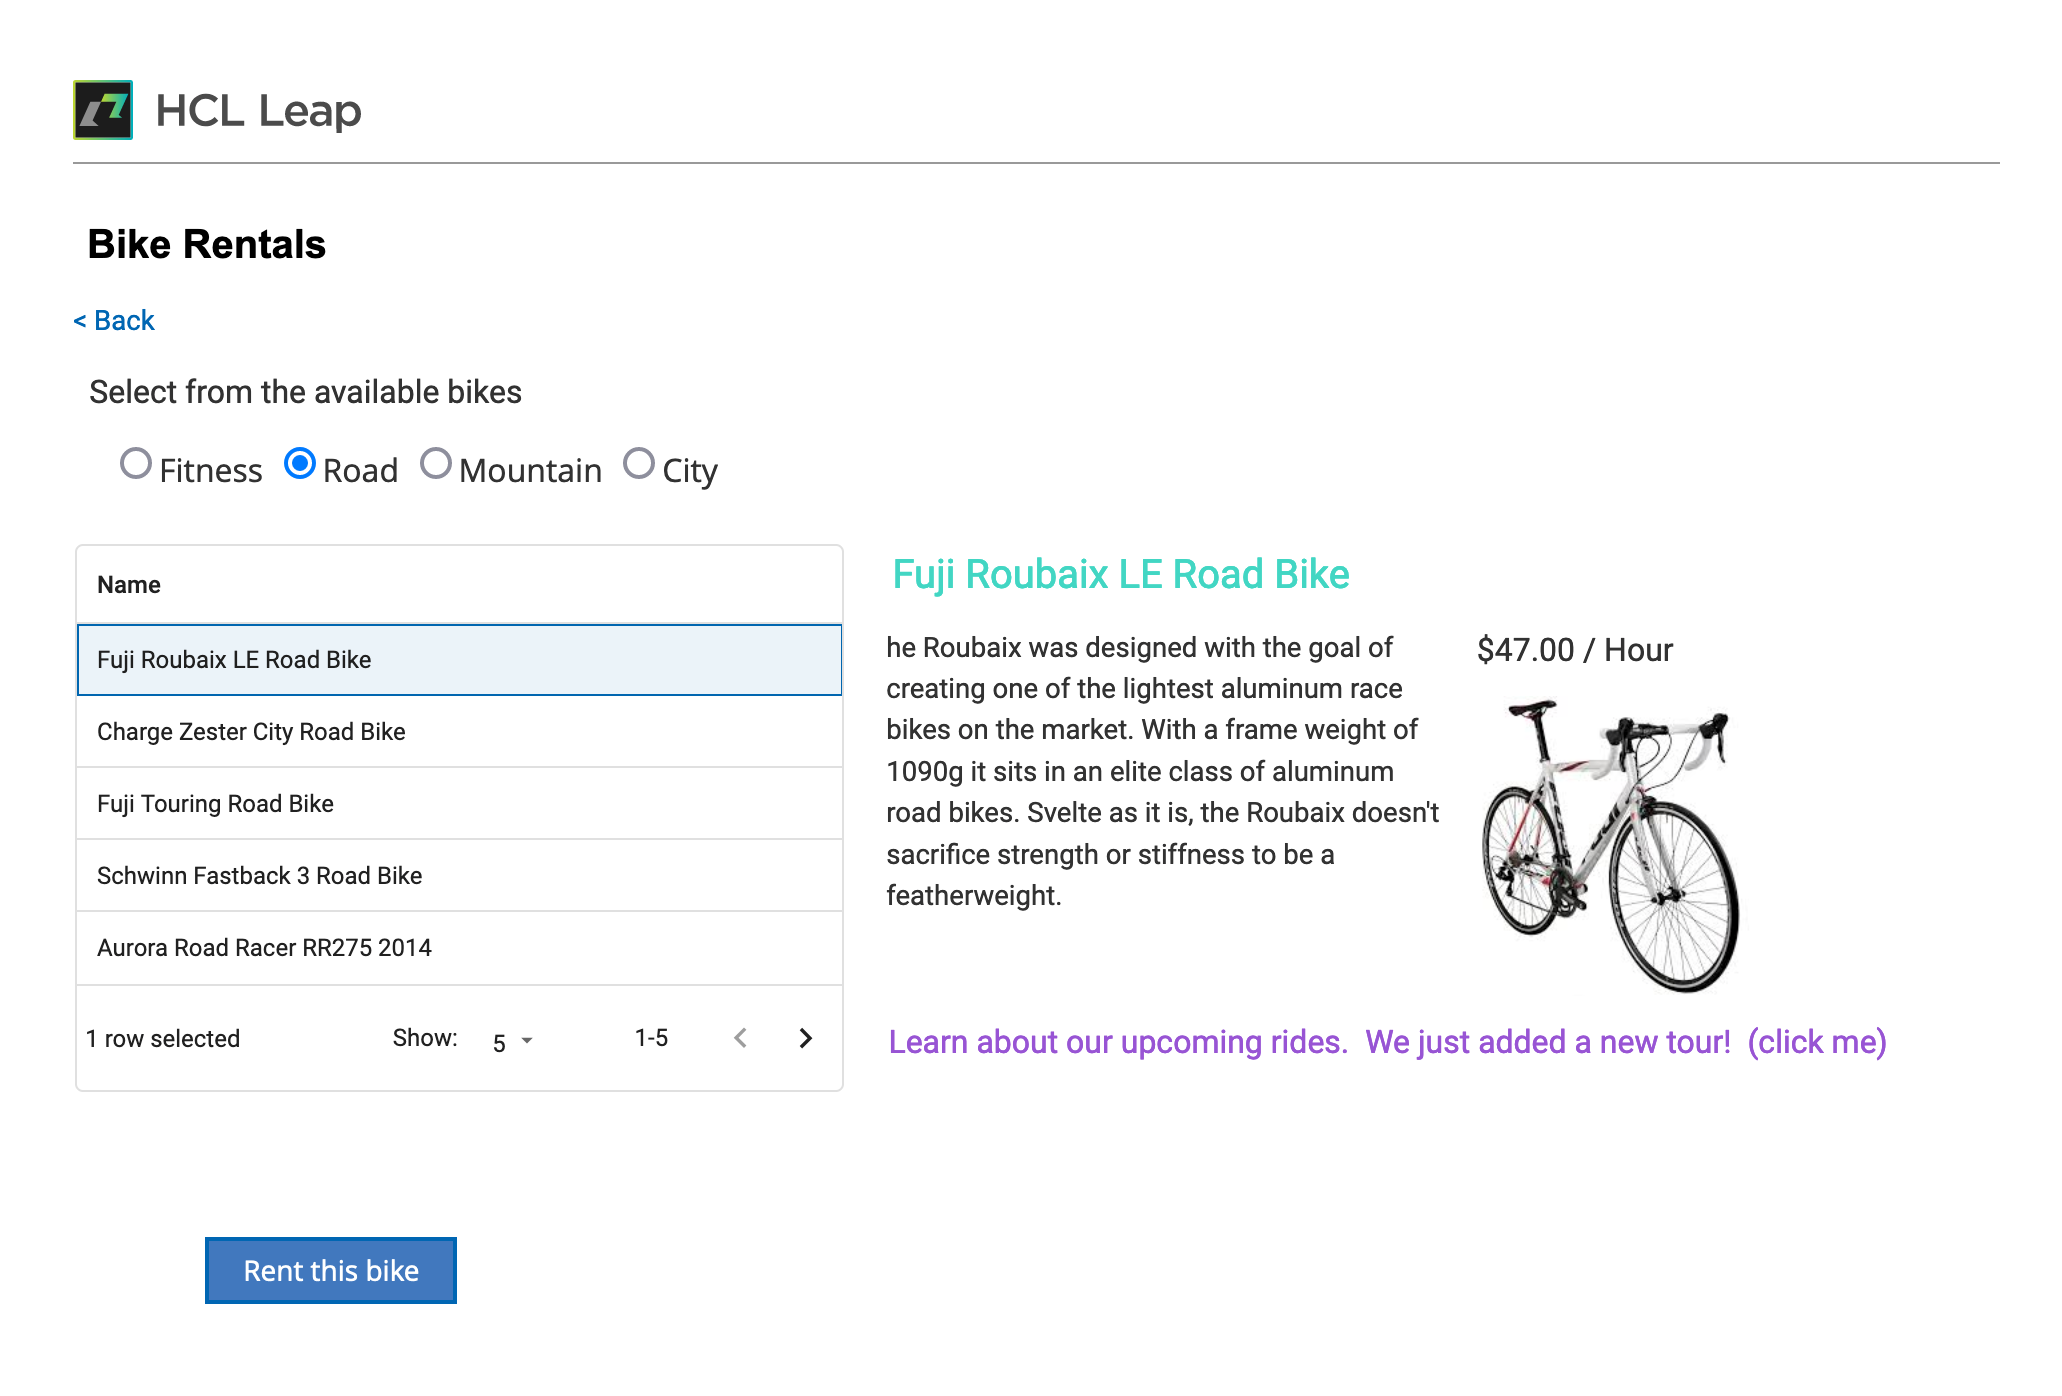Viewport: 2062px width, 1396px height.
Task: Select Schwinn Fastback 3 Road Bike row
Action: 459,876
